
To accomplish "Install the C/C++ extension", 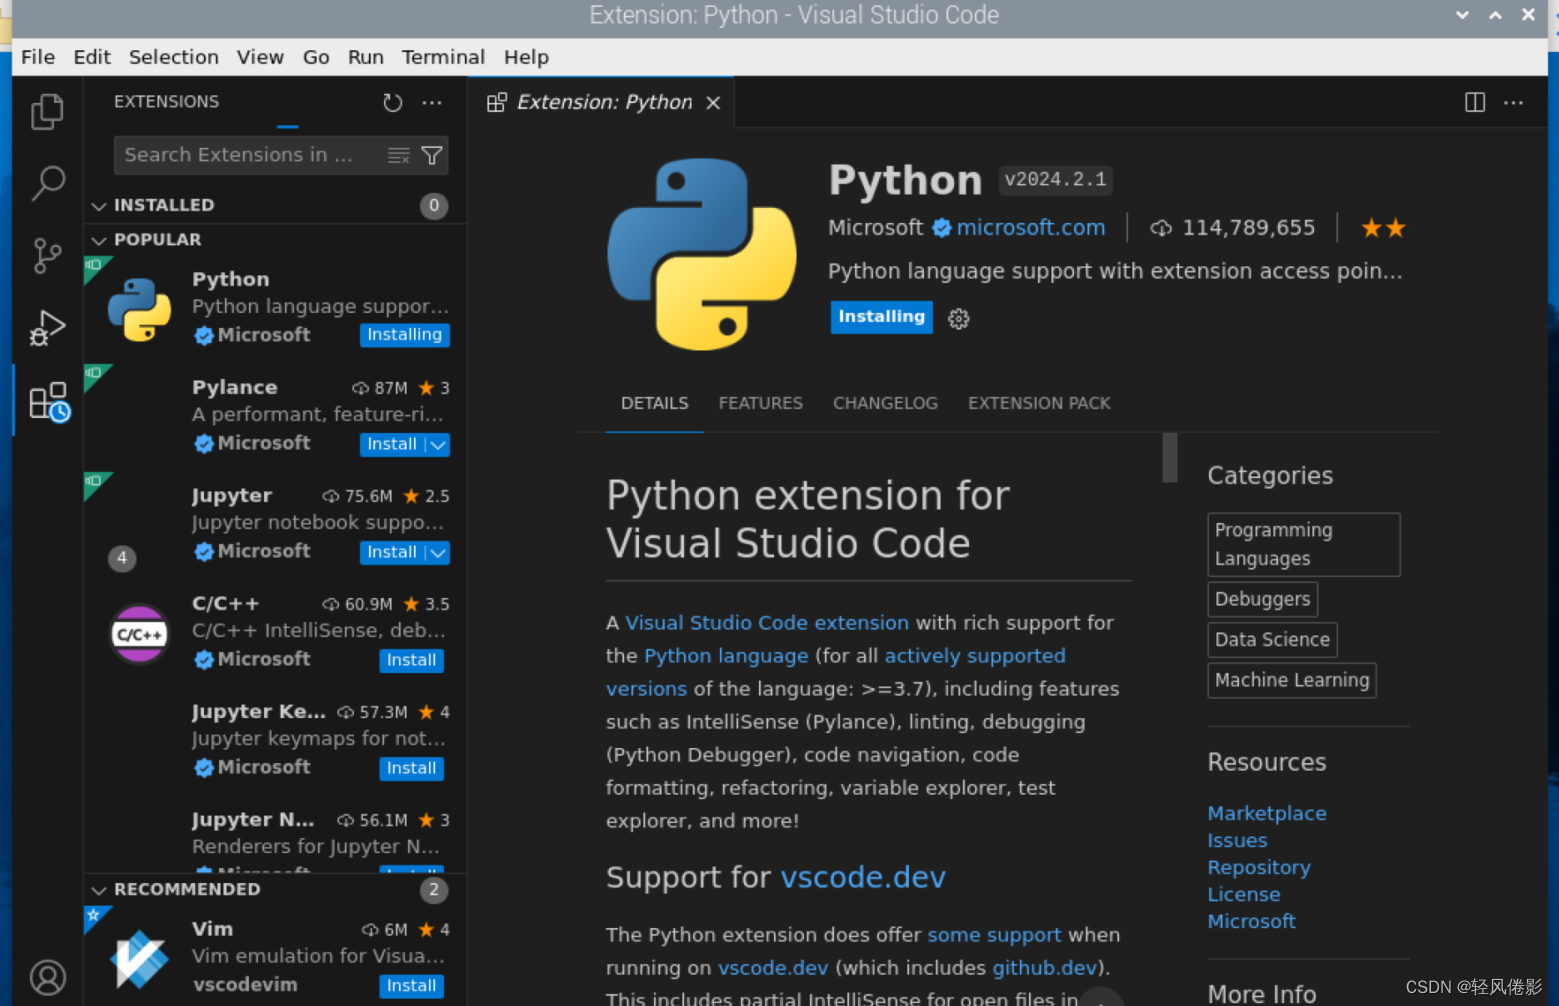I will pos(411,660).
